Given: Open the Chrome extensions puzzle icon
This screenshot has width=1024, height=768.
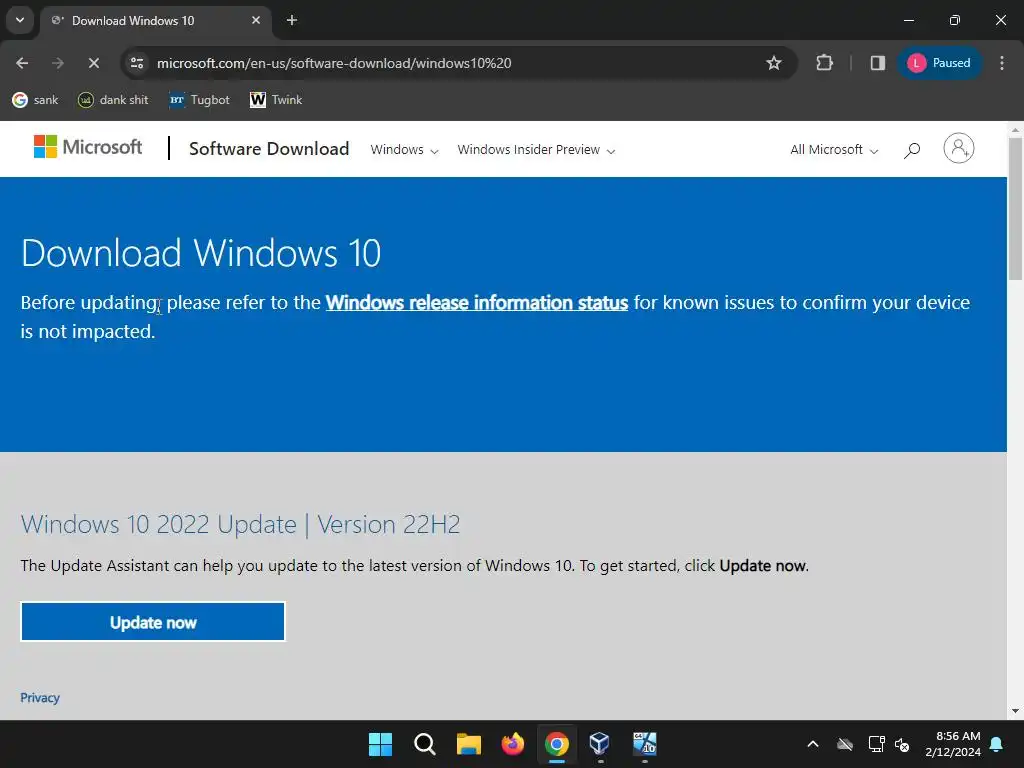Looking at the screenshot, I should click(x=824, y=63).
